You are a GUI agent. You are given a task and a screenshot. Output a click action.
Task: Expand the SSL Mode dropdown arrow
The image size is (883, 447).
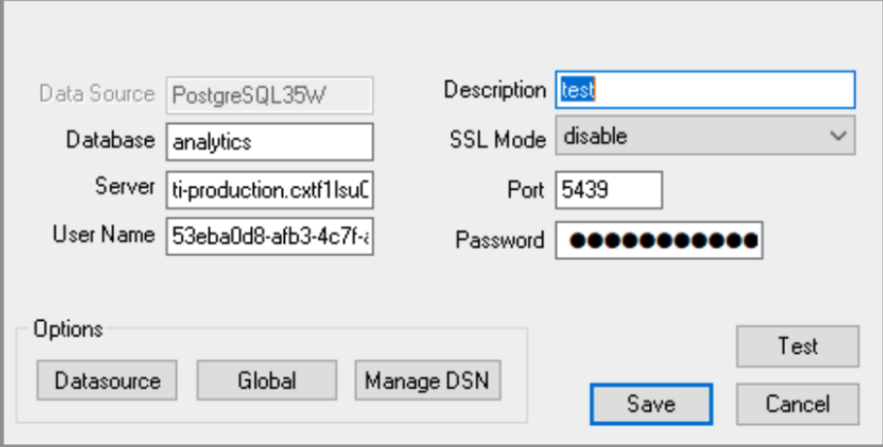839,137
